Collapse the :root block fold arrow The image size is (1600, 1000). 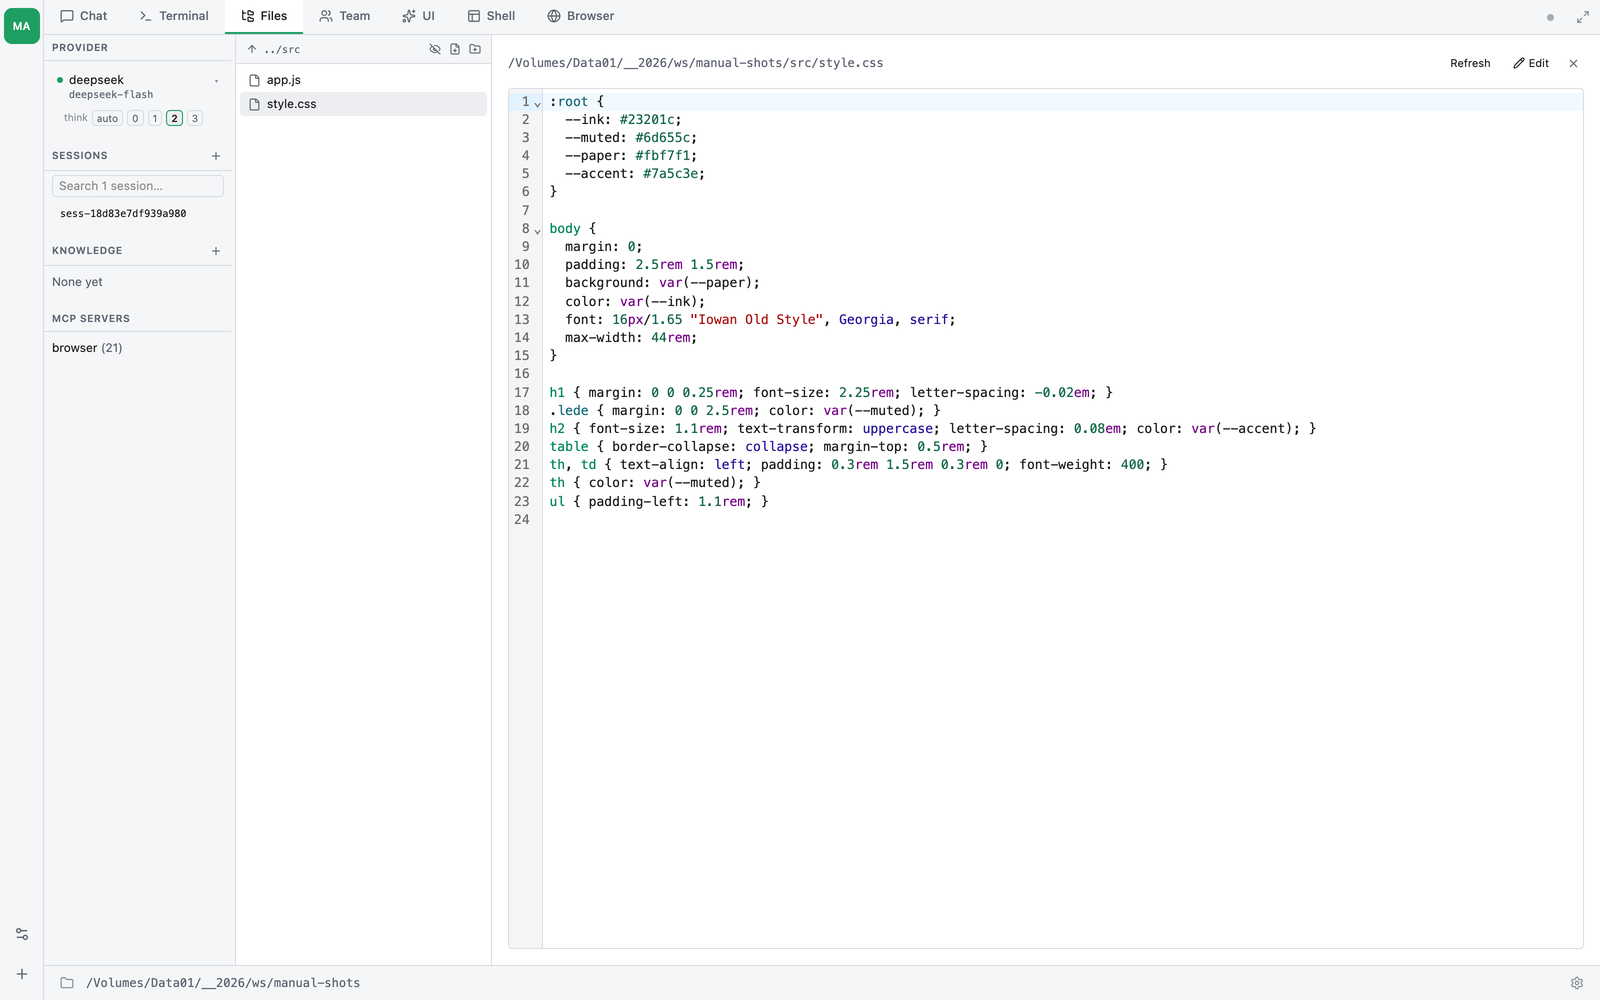point(538,104)
